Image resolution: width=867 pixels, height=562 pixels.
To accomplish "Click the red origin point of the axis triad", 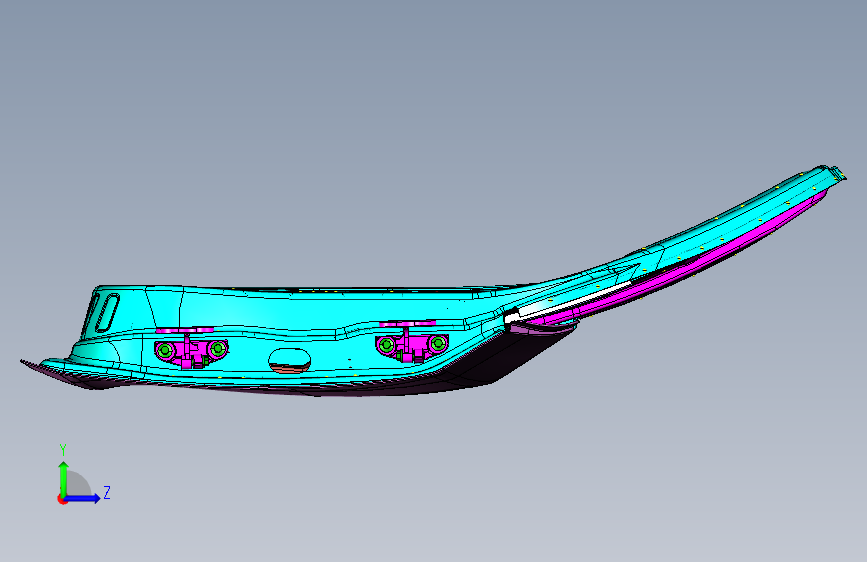I will point(62,499).
